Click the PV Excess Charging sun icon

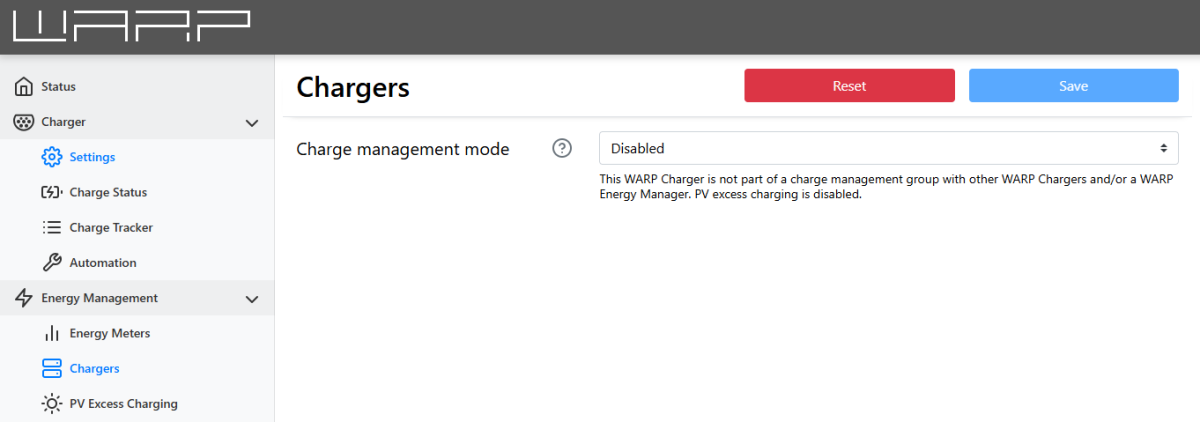(52, 404)
